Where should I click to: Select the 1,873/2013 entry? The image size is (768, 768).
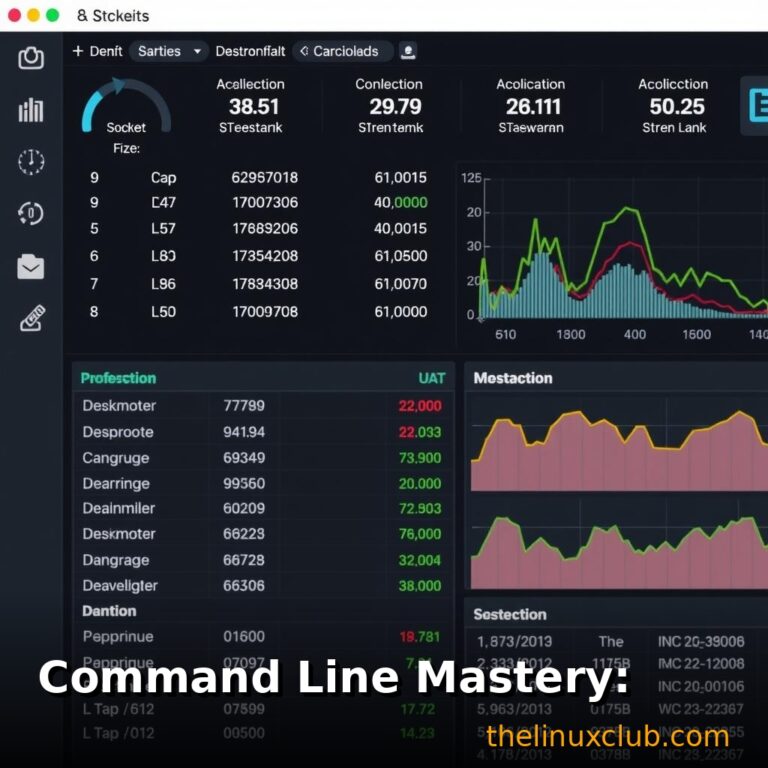point(514,642)
